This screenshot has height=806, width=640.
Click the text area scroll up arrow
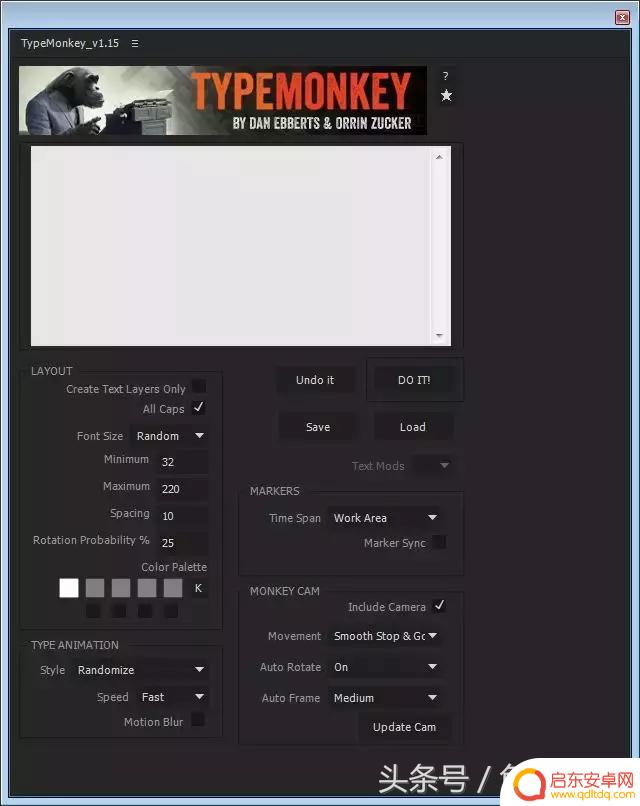coord(439,157)
